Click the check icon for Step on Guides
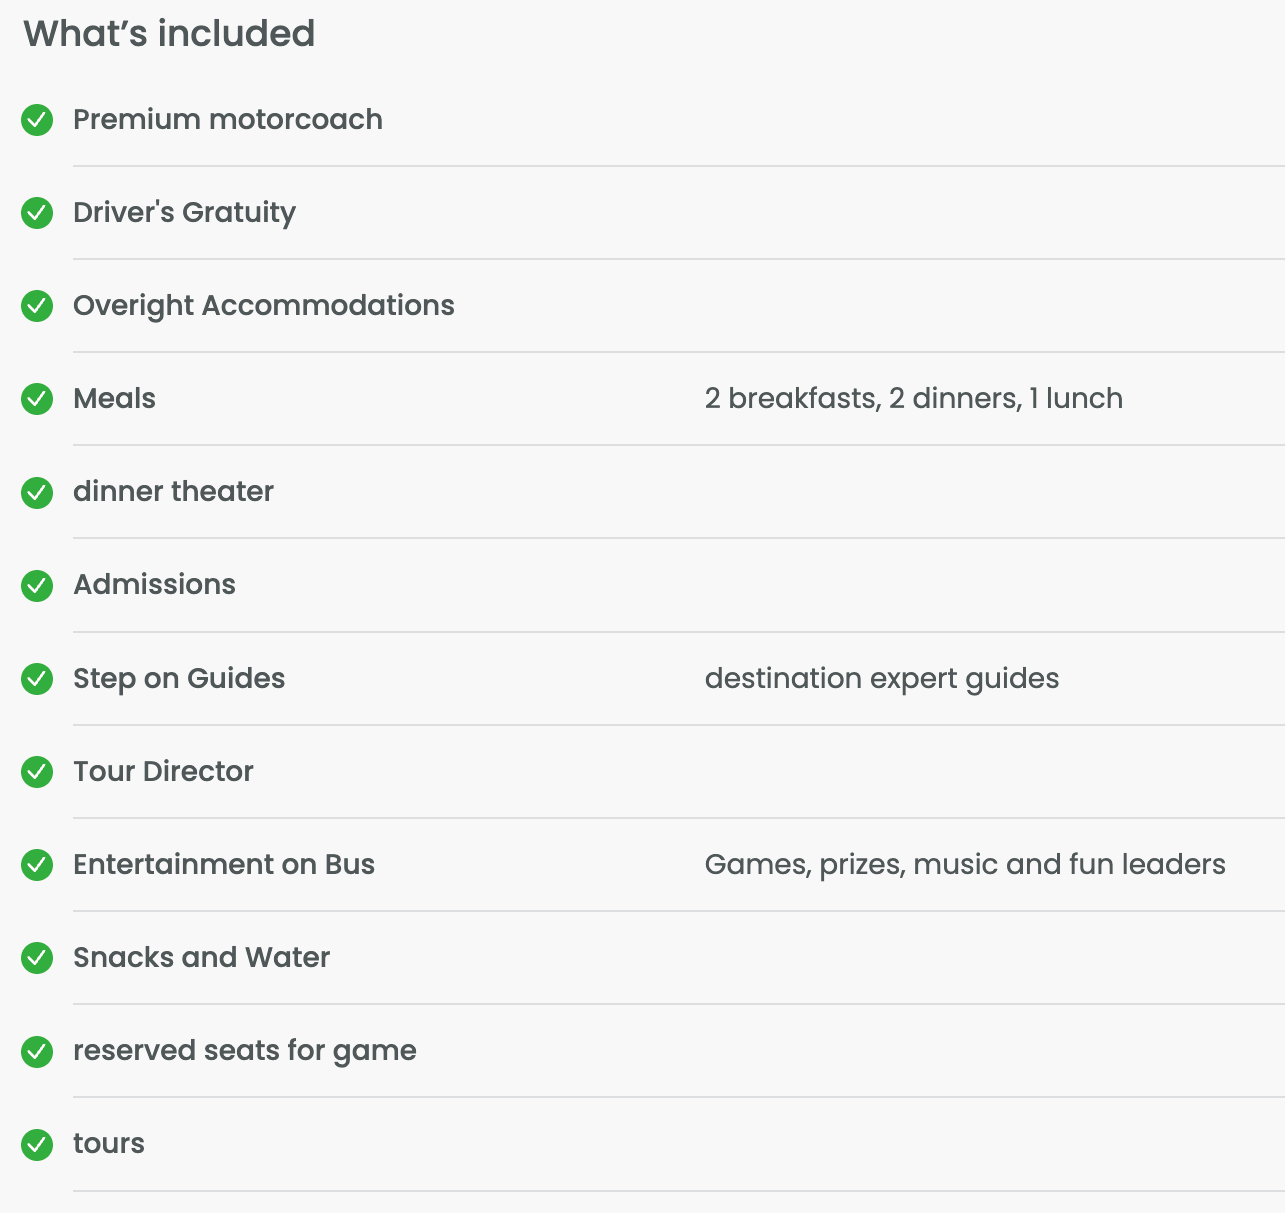Screen dimensions: 1285x1213 click(x=37, y=679)
